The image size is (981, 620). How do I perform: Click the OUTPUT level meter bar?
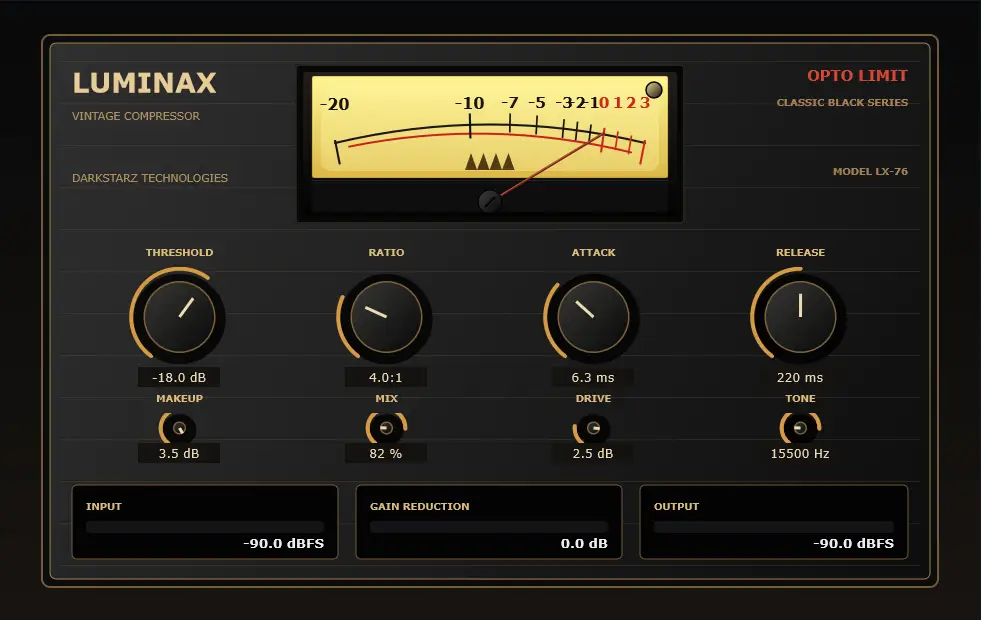[x=774, y=527]
